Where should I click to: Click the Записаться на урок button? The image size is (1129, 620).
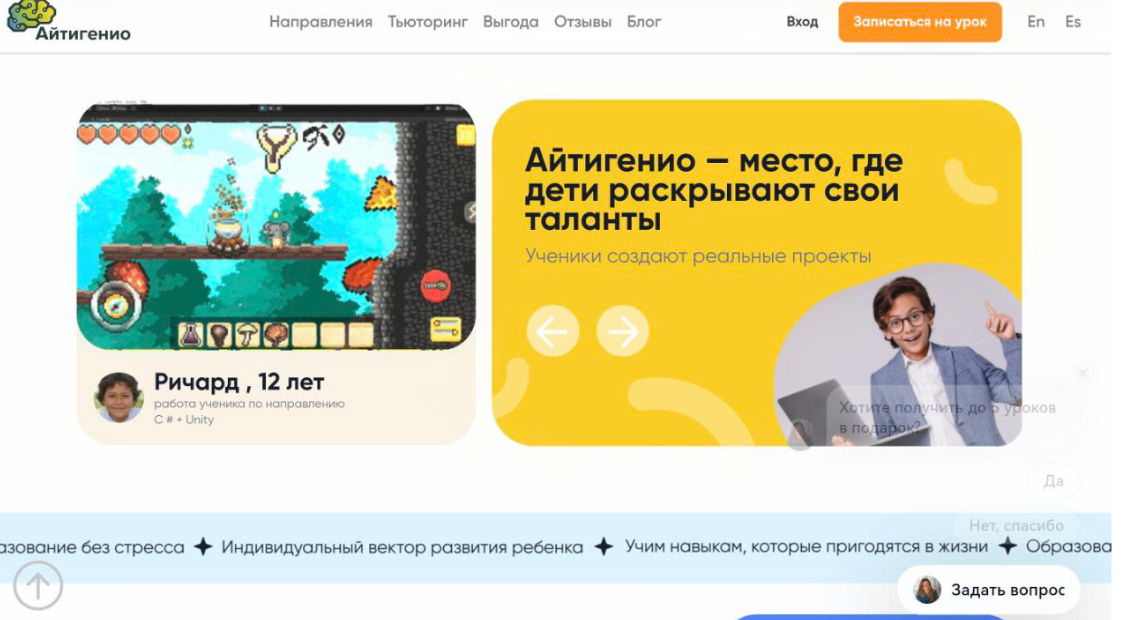919,22
